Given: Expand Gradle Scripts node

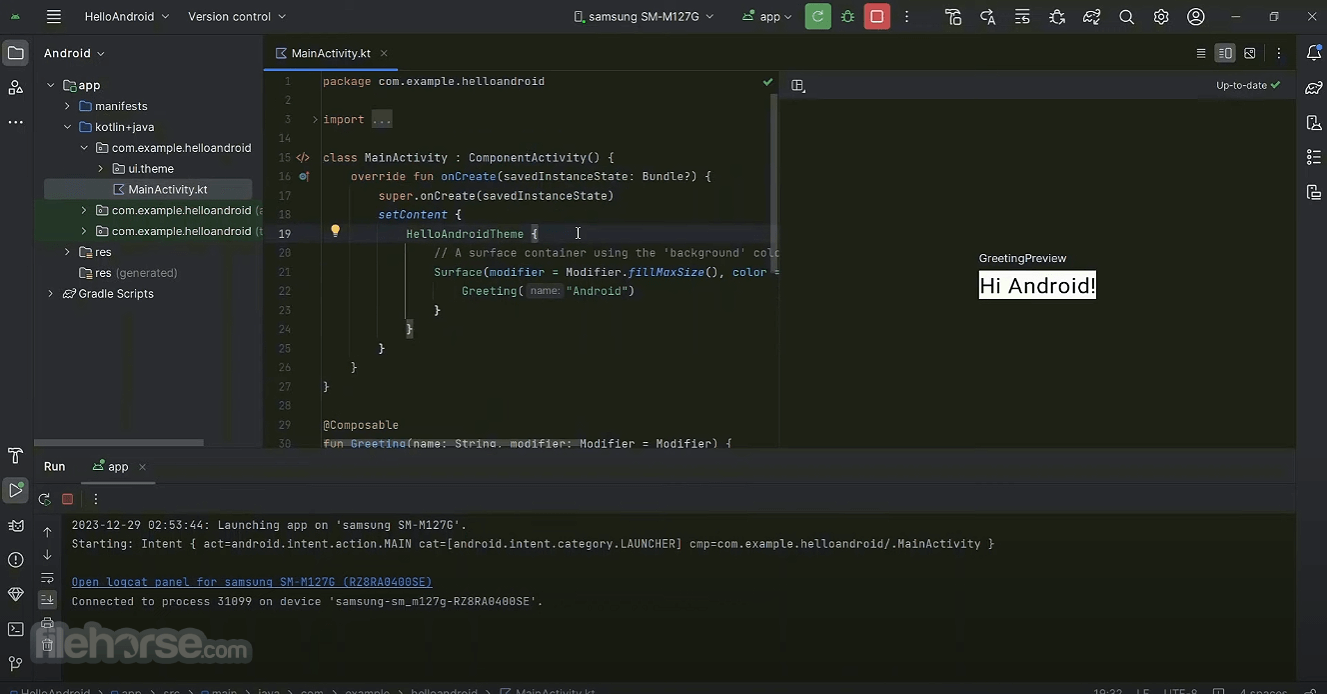Looking at the screenshot, I should (51, 294).
